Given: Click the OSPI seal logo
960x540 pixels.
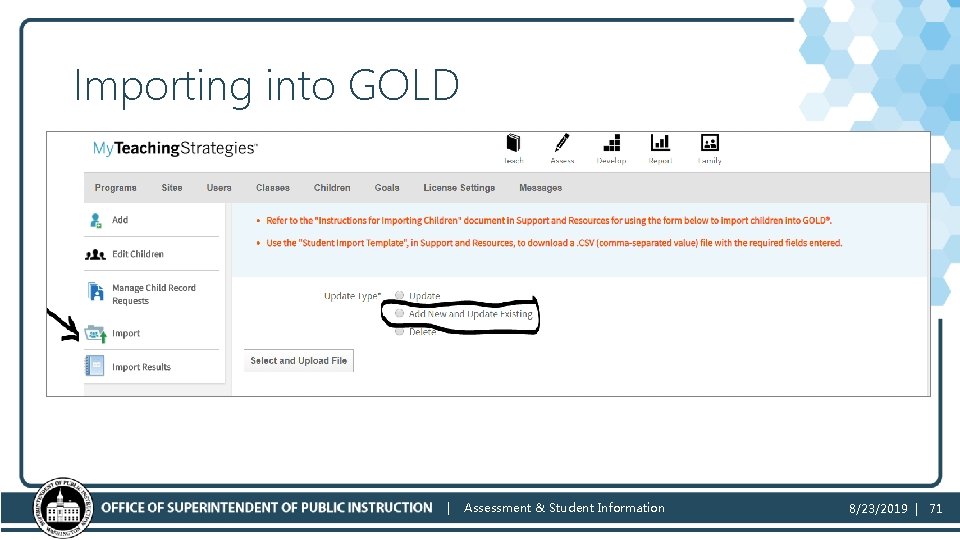Looking at the screenshot, I should pyautogui.click(x=62, y=508).
